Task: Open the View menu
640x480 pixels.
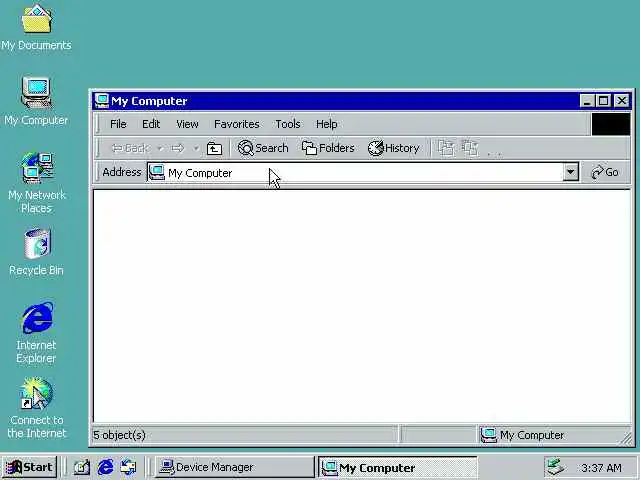Action: 187,124
